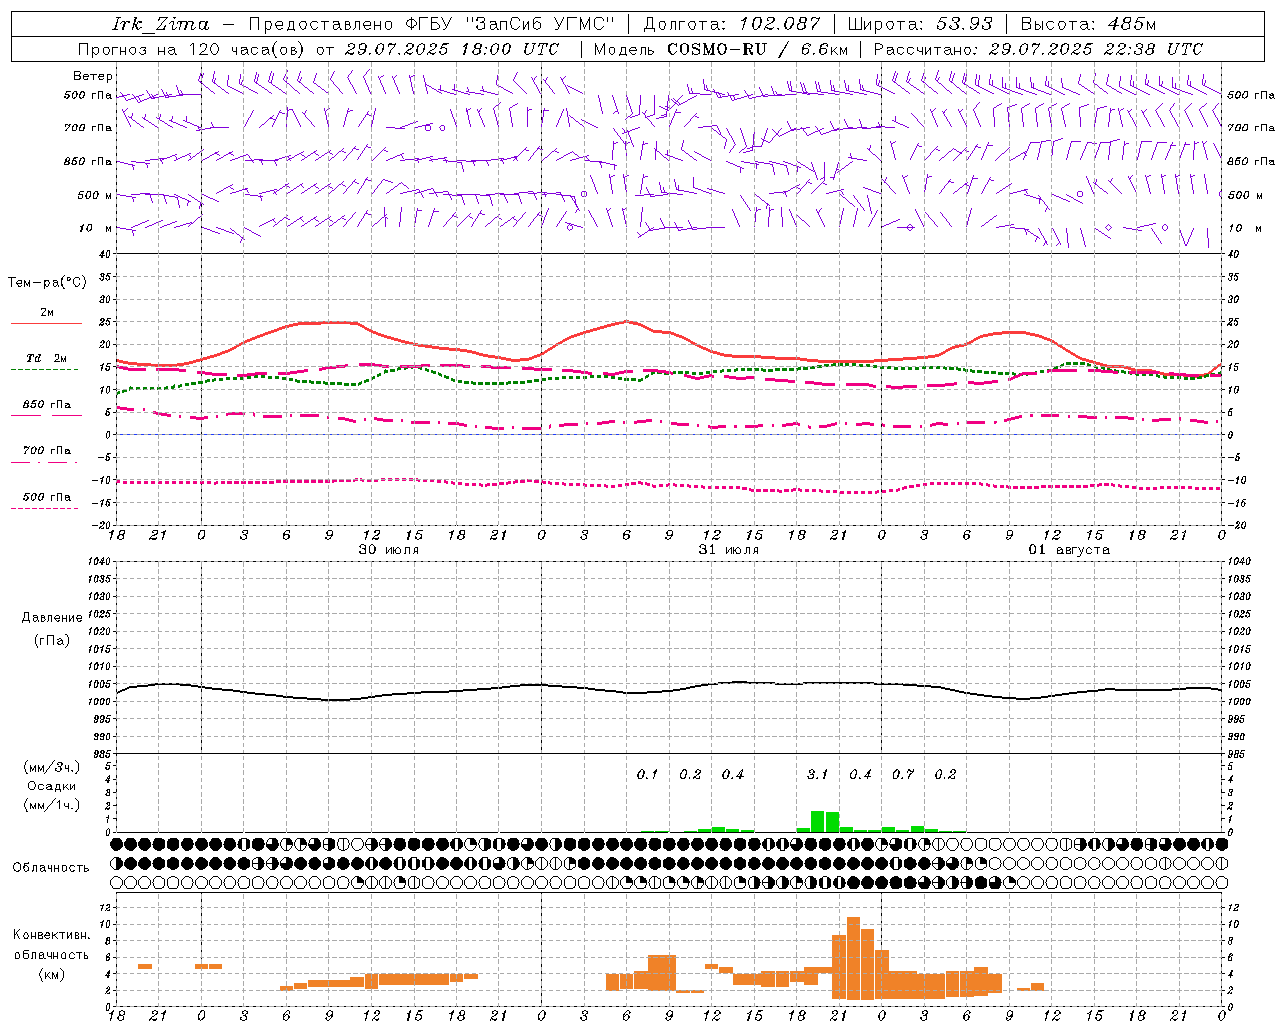Click the Конвективн. convective cloud label
The height and width of the screenshot is (1024, 1280).
coord(51,935)
